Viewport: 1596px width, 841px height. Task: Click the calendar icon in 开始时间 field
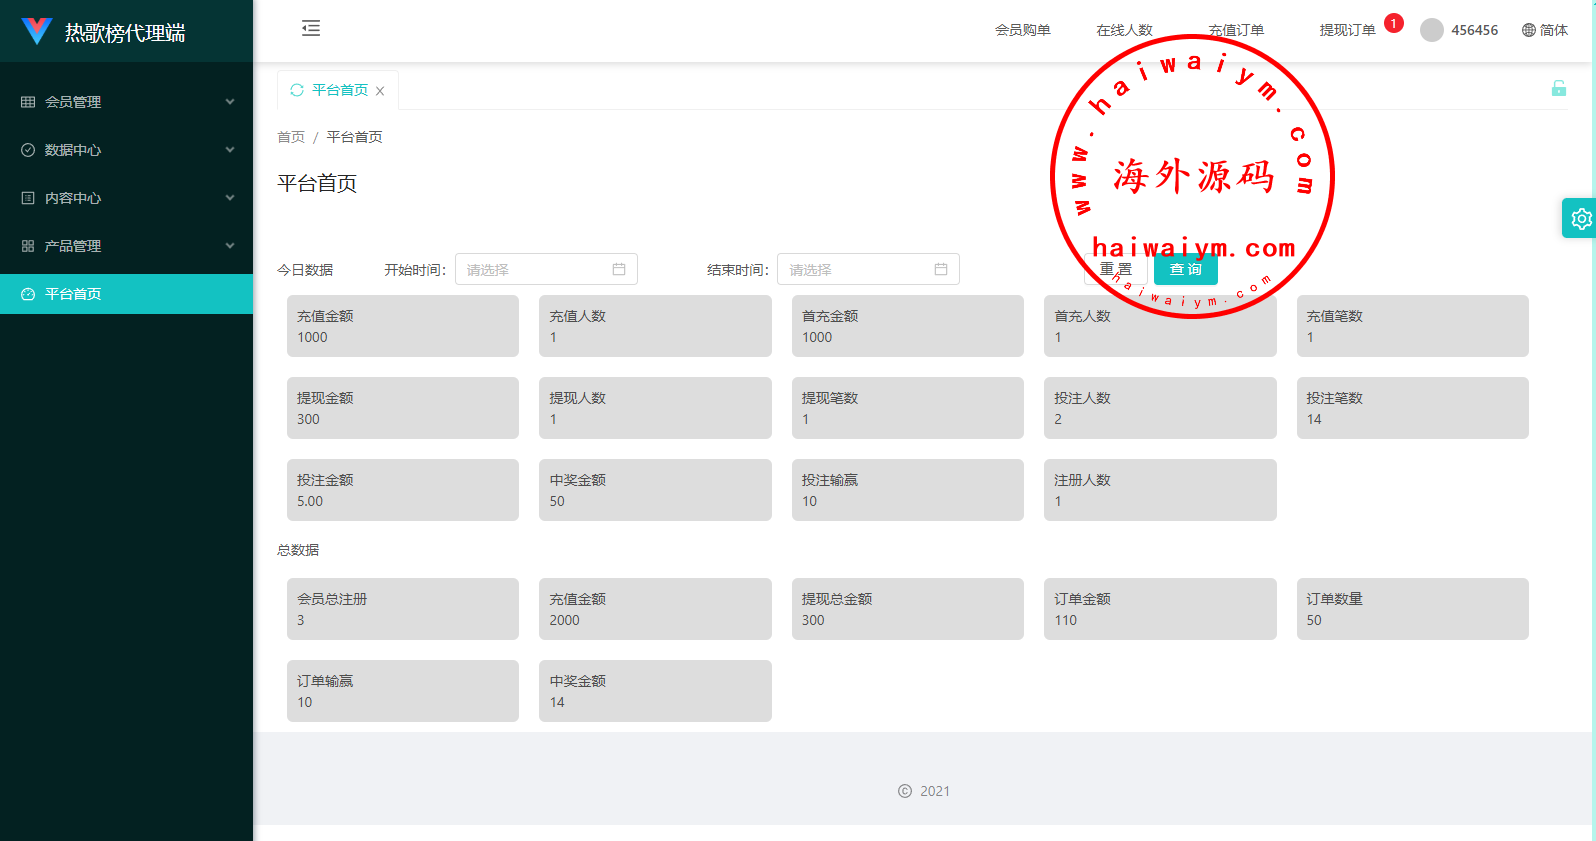[619, 269]
